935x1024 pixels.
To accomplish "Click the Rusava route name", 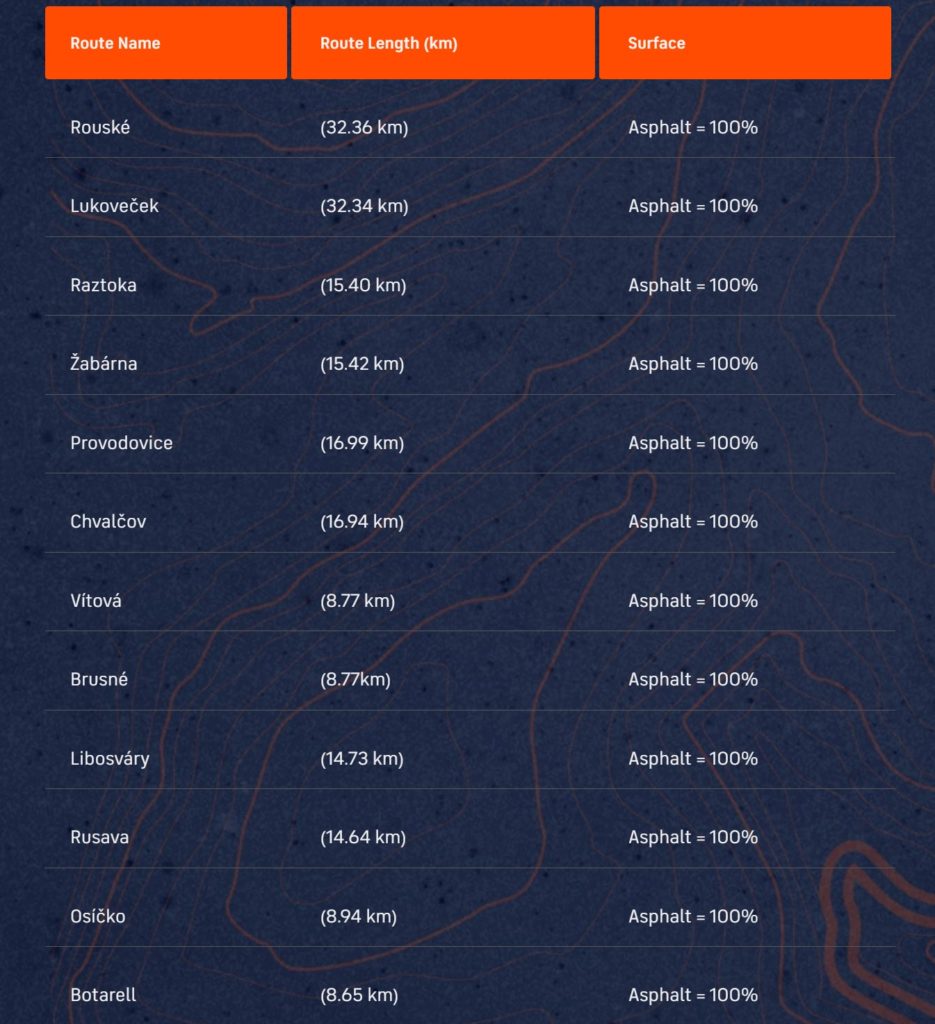I will (99, 837).
